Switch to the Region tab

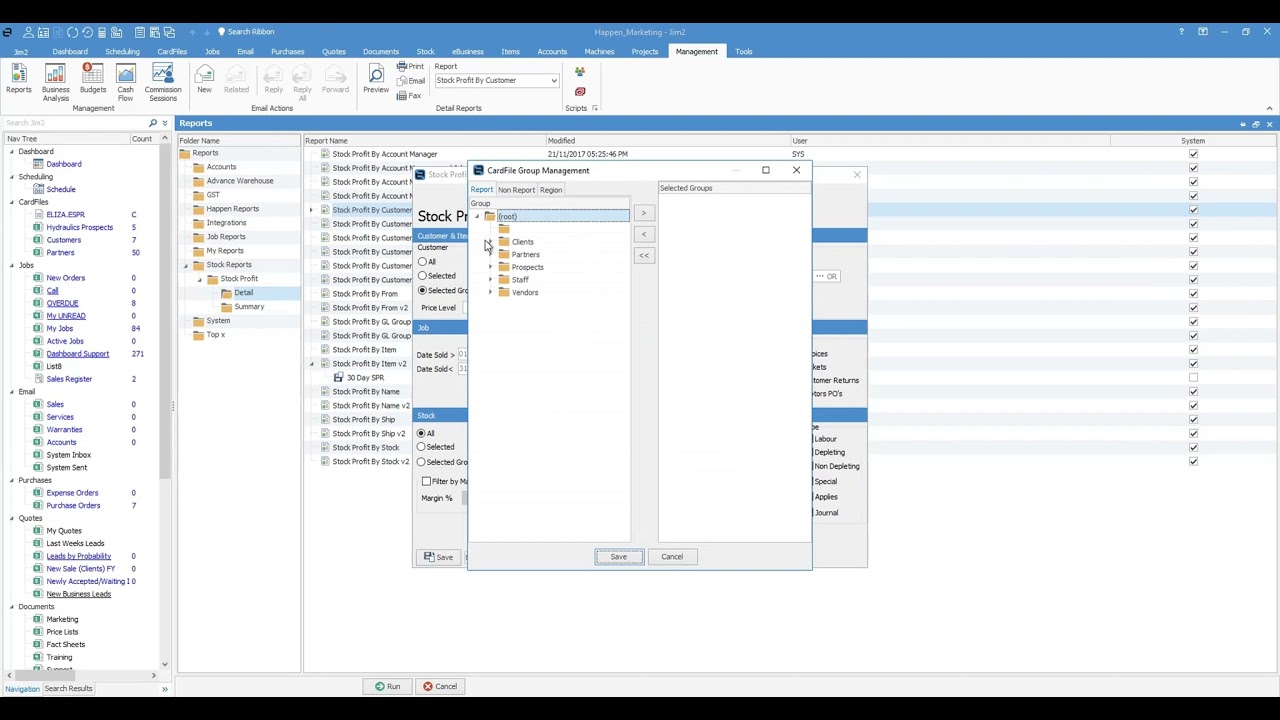tap(551, 190)
